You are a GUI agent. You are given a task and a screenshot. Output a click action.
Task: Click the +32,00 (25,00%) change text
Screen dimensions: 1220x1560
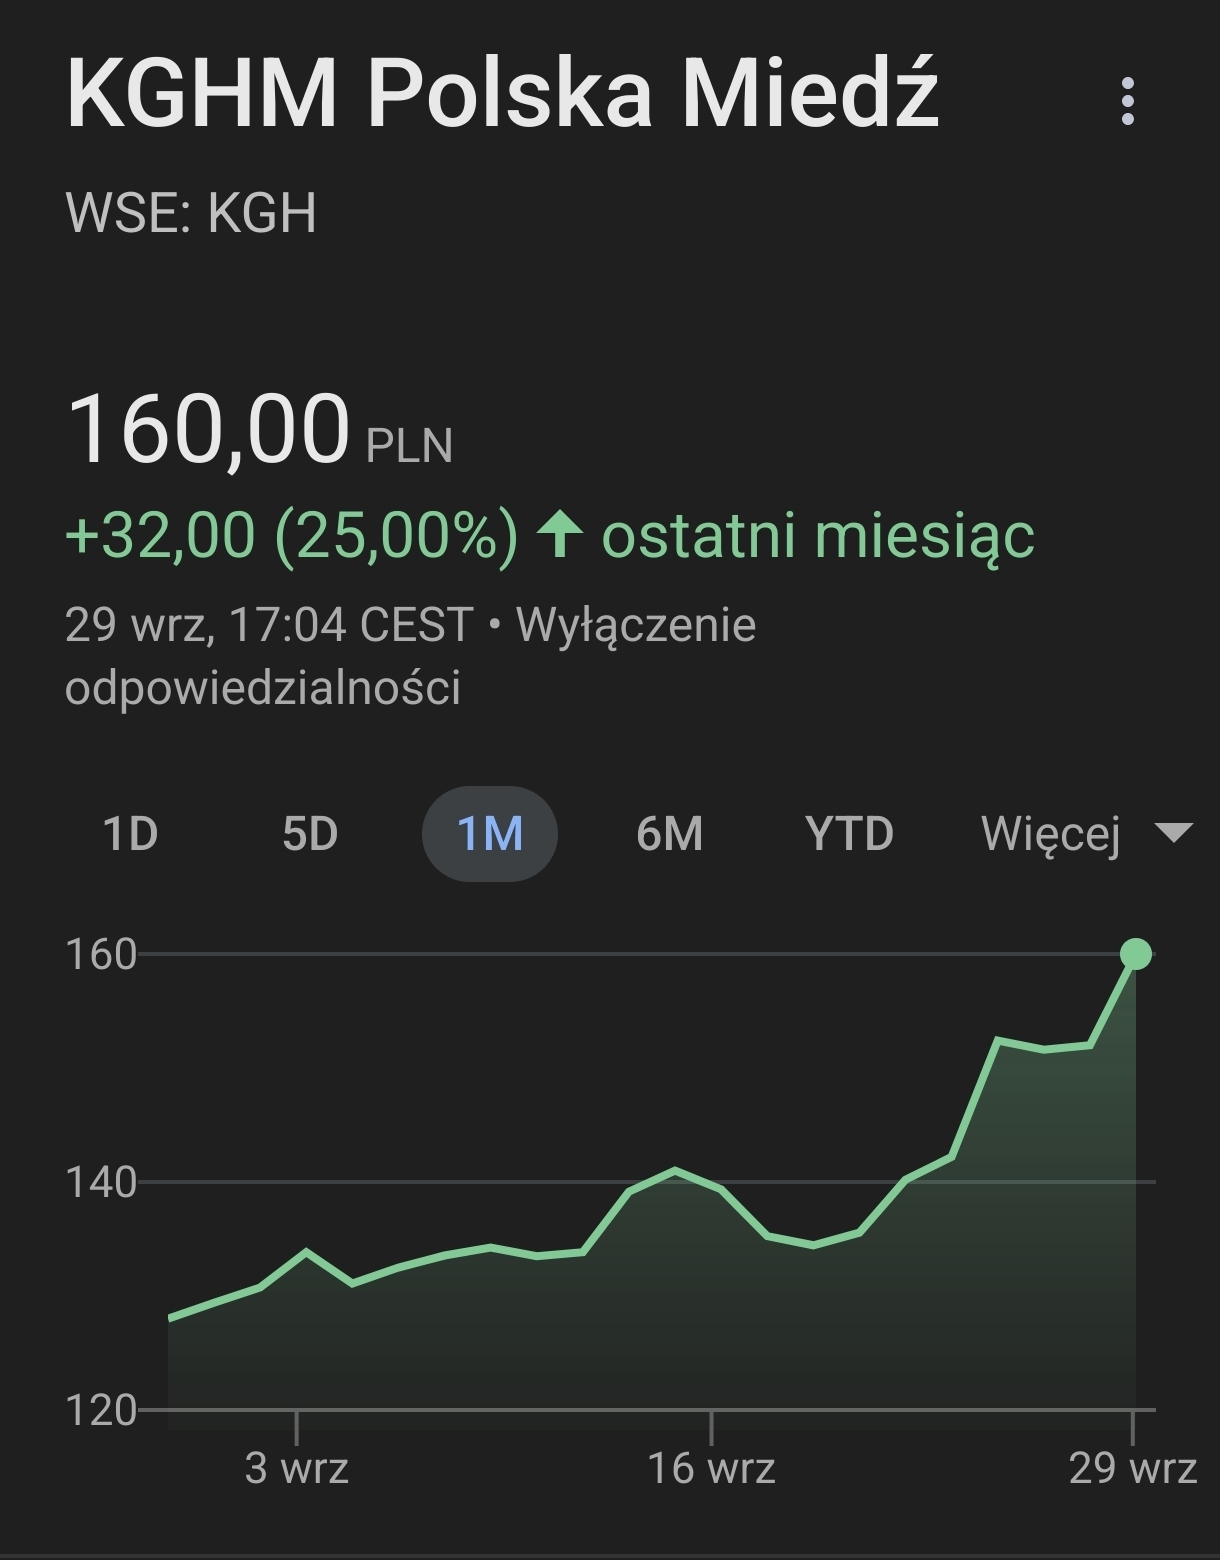coord(292,534)
